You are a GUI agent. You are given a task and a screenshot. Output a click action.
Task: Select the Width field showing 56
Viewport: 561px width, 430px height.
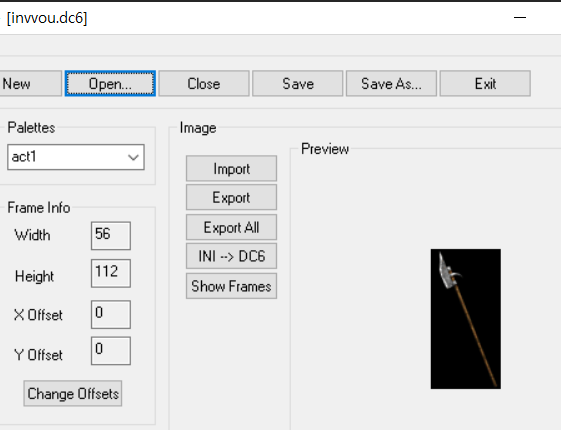point(111,236)
